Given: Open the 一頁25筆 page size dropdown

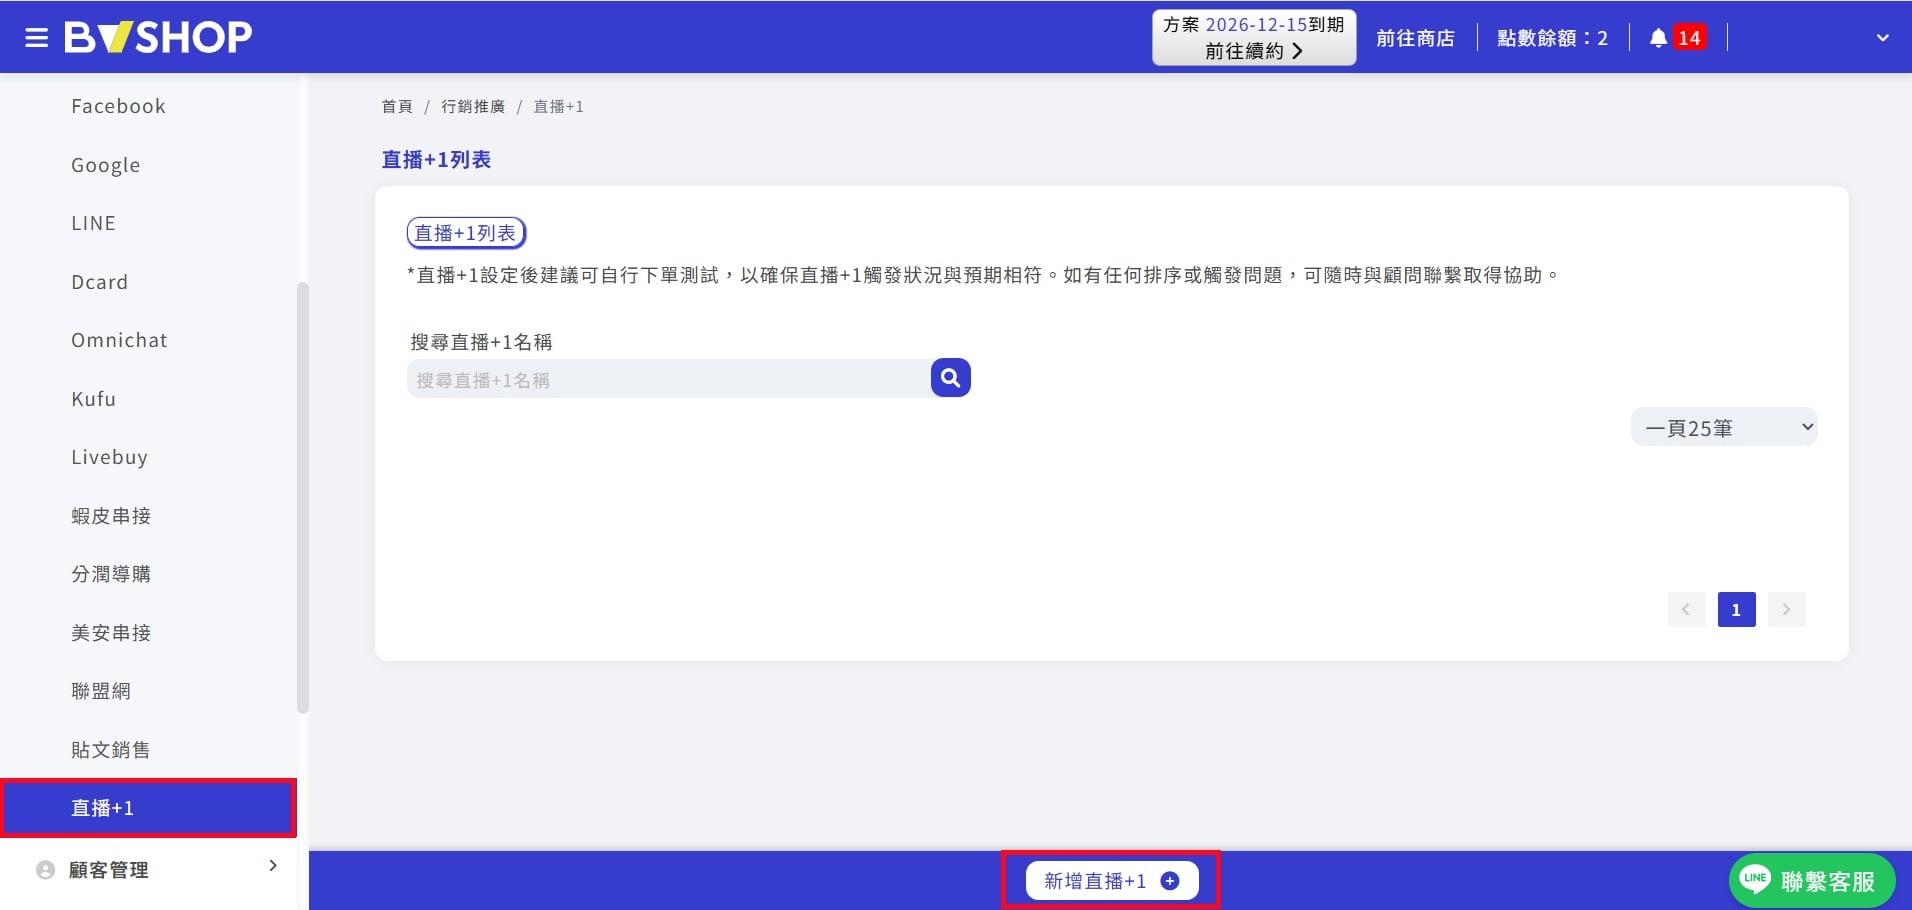Looking at the screenshot, I should point(1724,427).
